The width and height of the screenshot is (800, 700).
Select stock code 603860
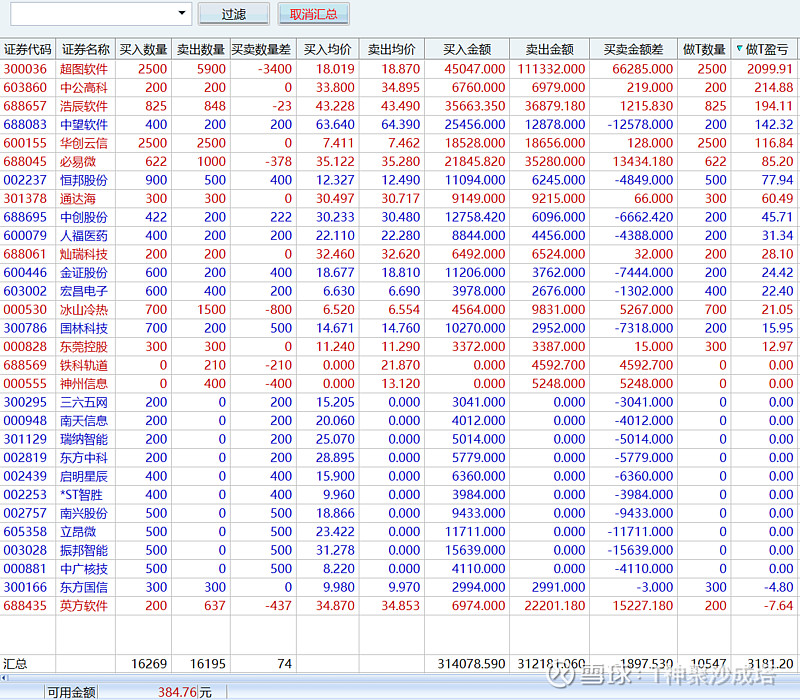(25, 88)
